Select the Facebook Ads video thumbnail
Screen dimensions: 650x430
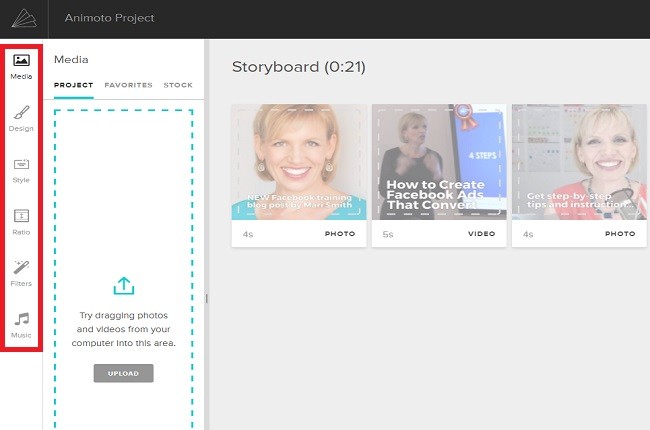pos(438,160)
